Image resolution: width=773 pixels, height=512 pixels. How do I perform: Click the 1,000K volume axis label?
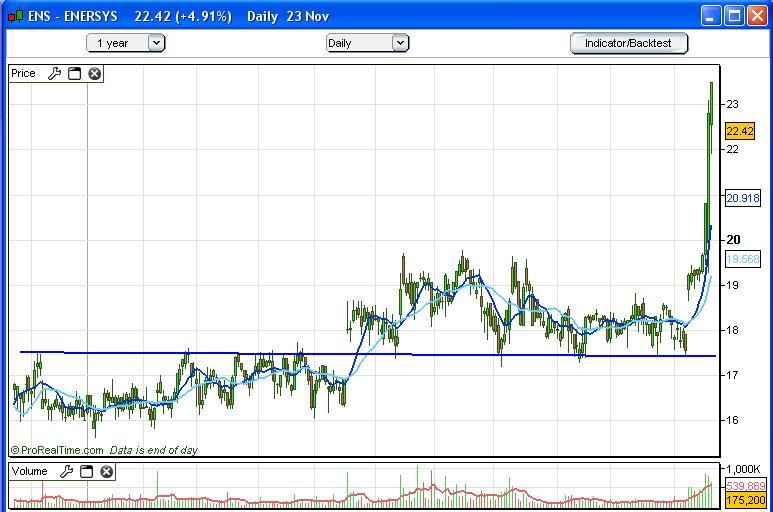[x=743, y=469]
